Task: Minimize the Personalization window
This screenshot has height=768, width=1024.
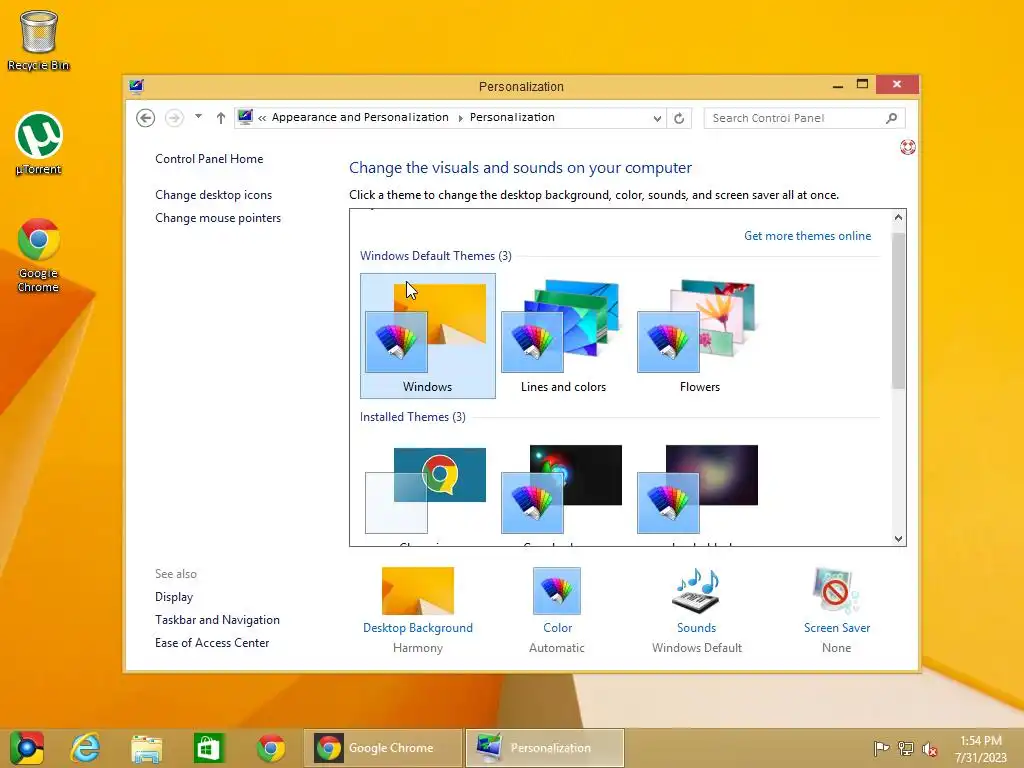Action: tap(838, 85)
